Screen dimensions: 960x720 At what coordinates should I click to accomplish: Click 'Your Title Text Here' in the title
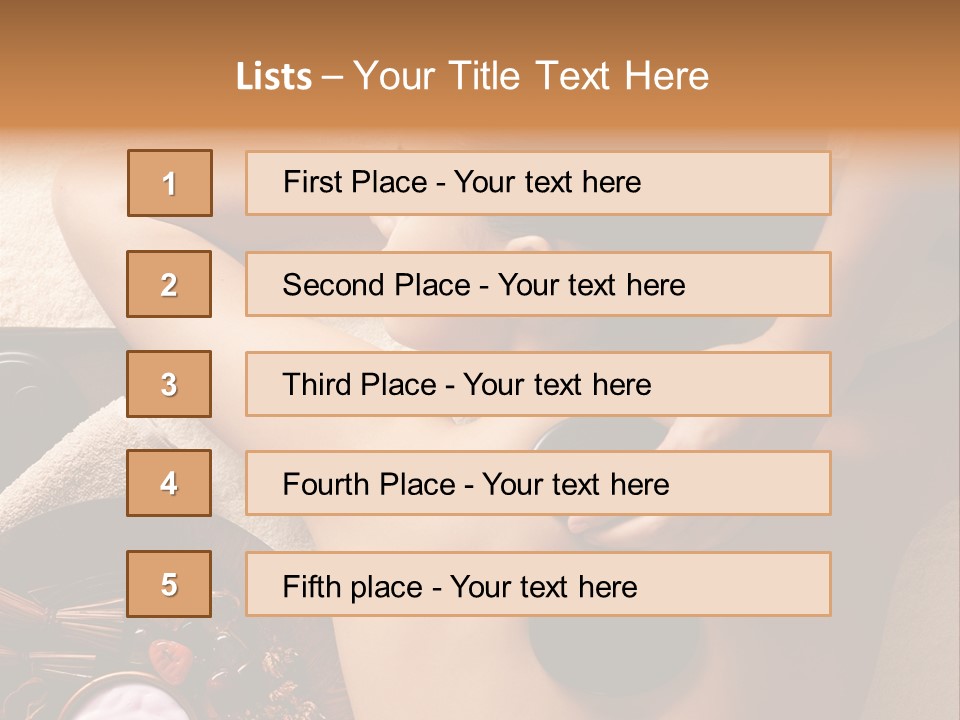[531, 77]
